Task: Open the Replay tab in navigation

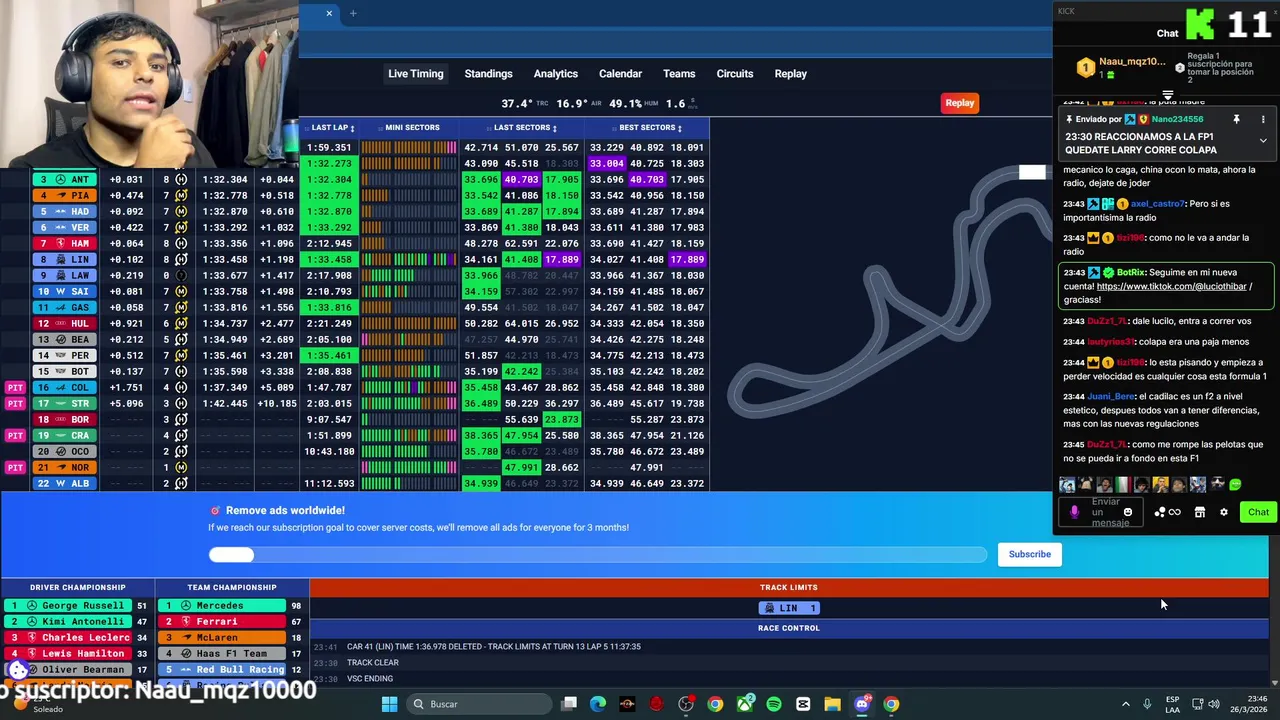Action: click(x=790, y=73)
